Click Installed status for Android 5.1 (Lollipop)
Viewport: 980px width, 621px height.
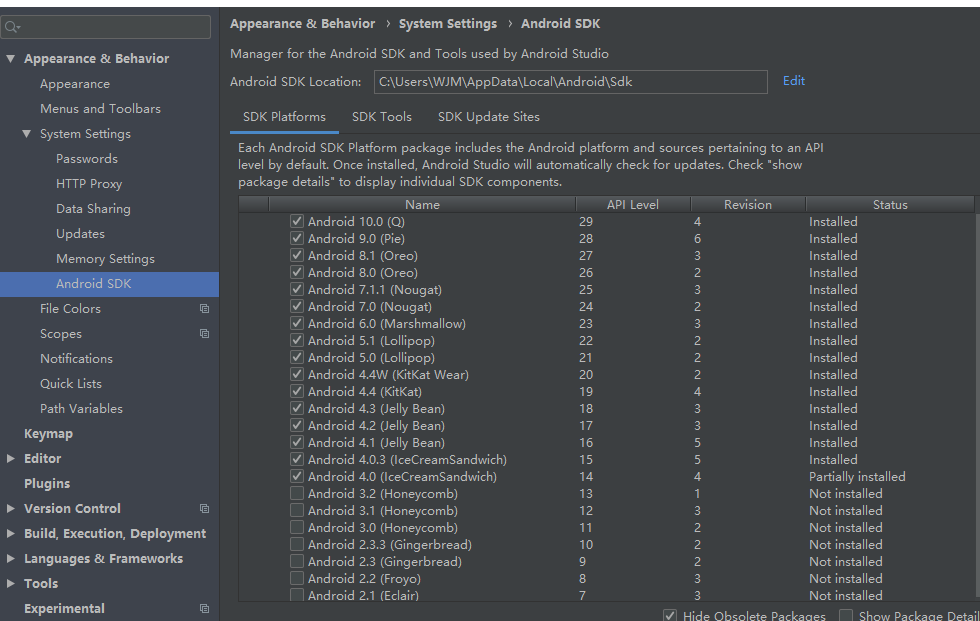(833, 340)
